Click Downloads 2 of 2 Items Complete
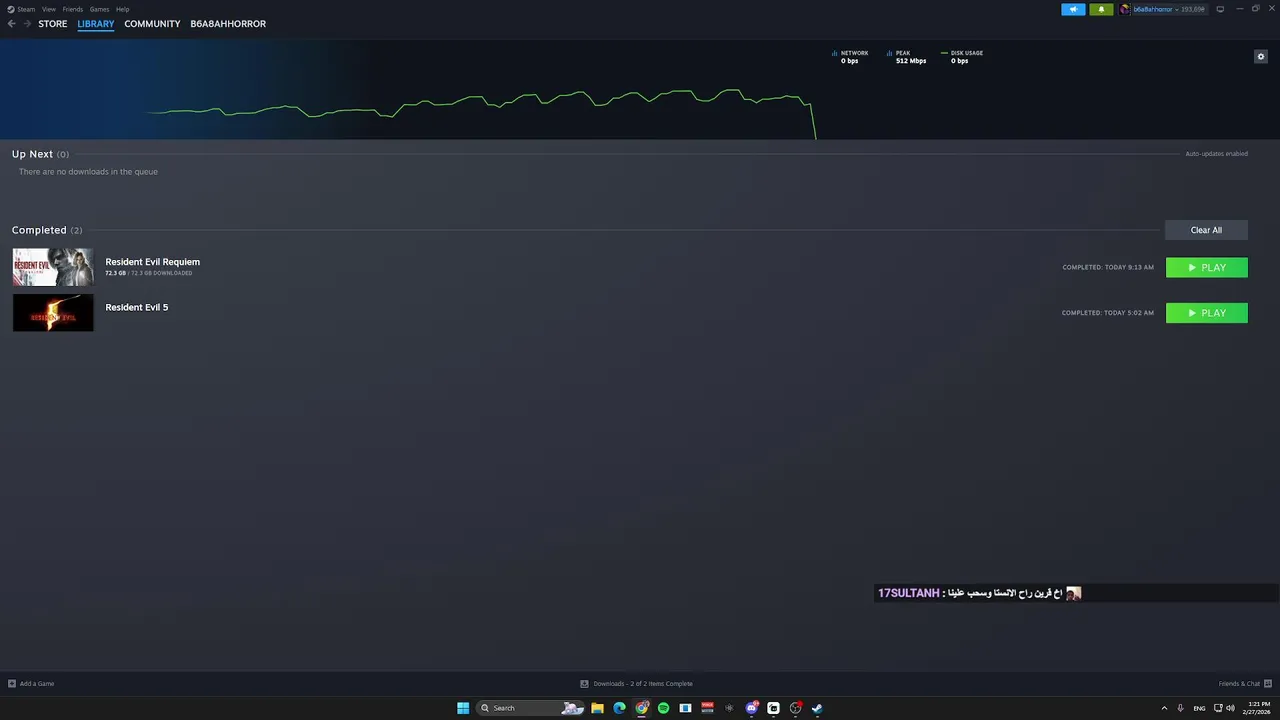This screenshot has width=1280, height=720. click(x=636, y=684)
